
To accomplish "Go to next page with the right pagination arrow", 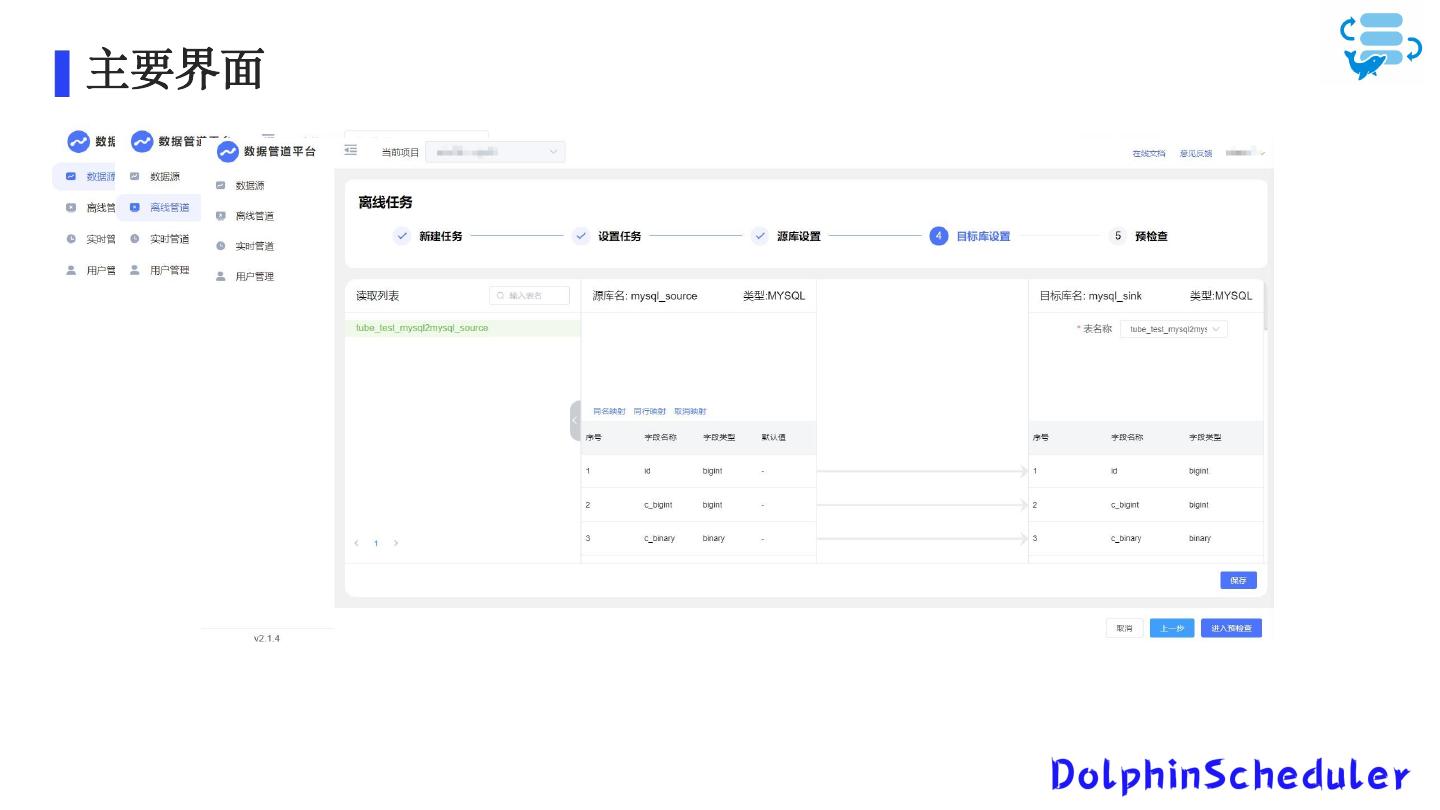I will pyautogui.click(x=396, y=543).
